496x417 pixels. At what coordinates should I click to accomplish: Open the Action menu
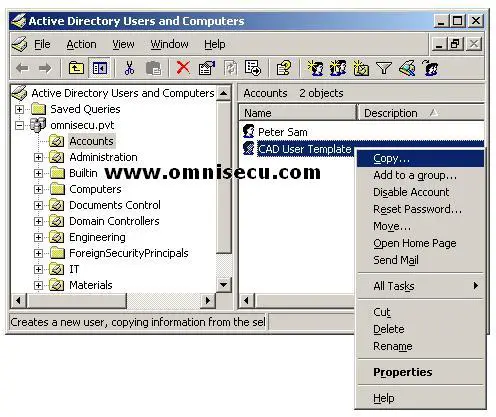tap(81, 44)
